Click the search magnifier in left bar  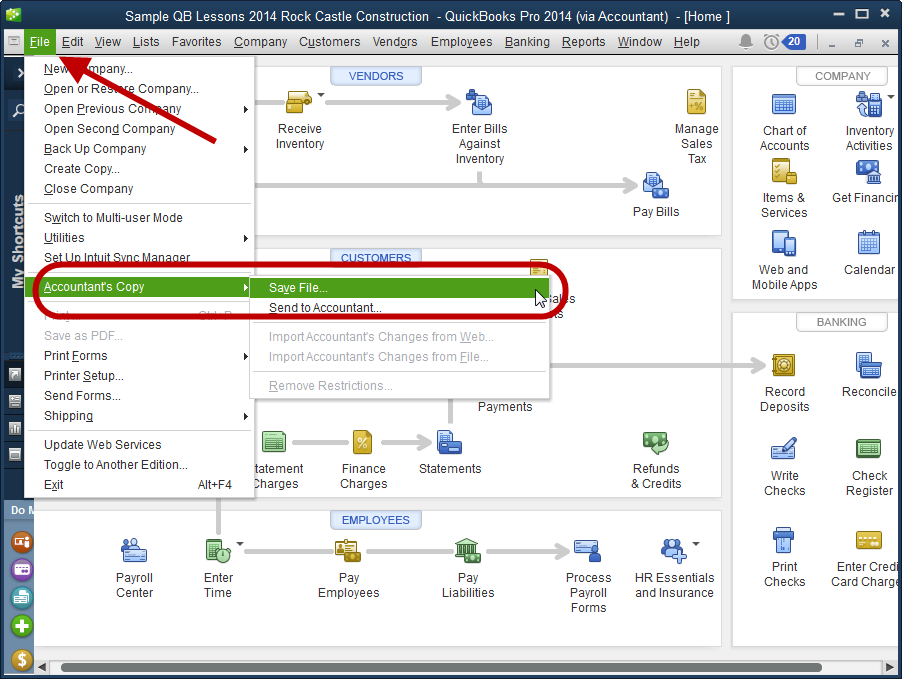[18, 110]
